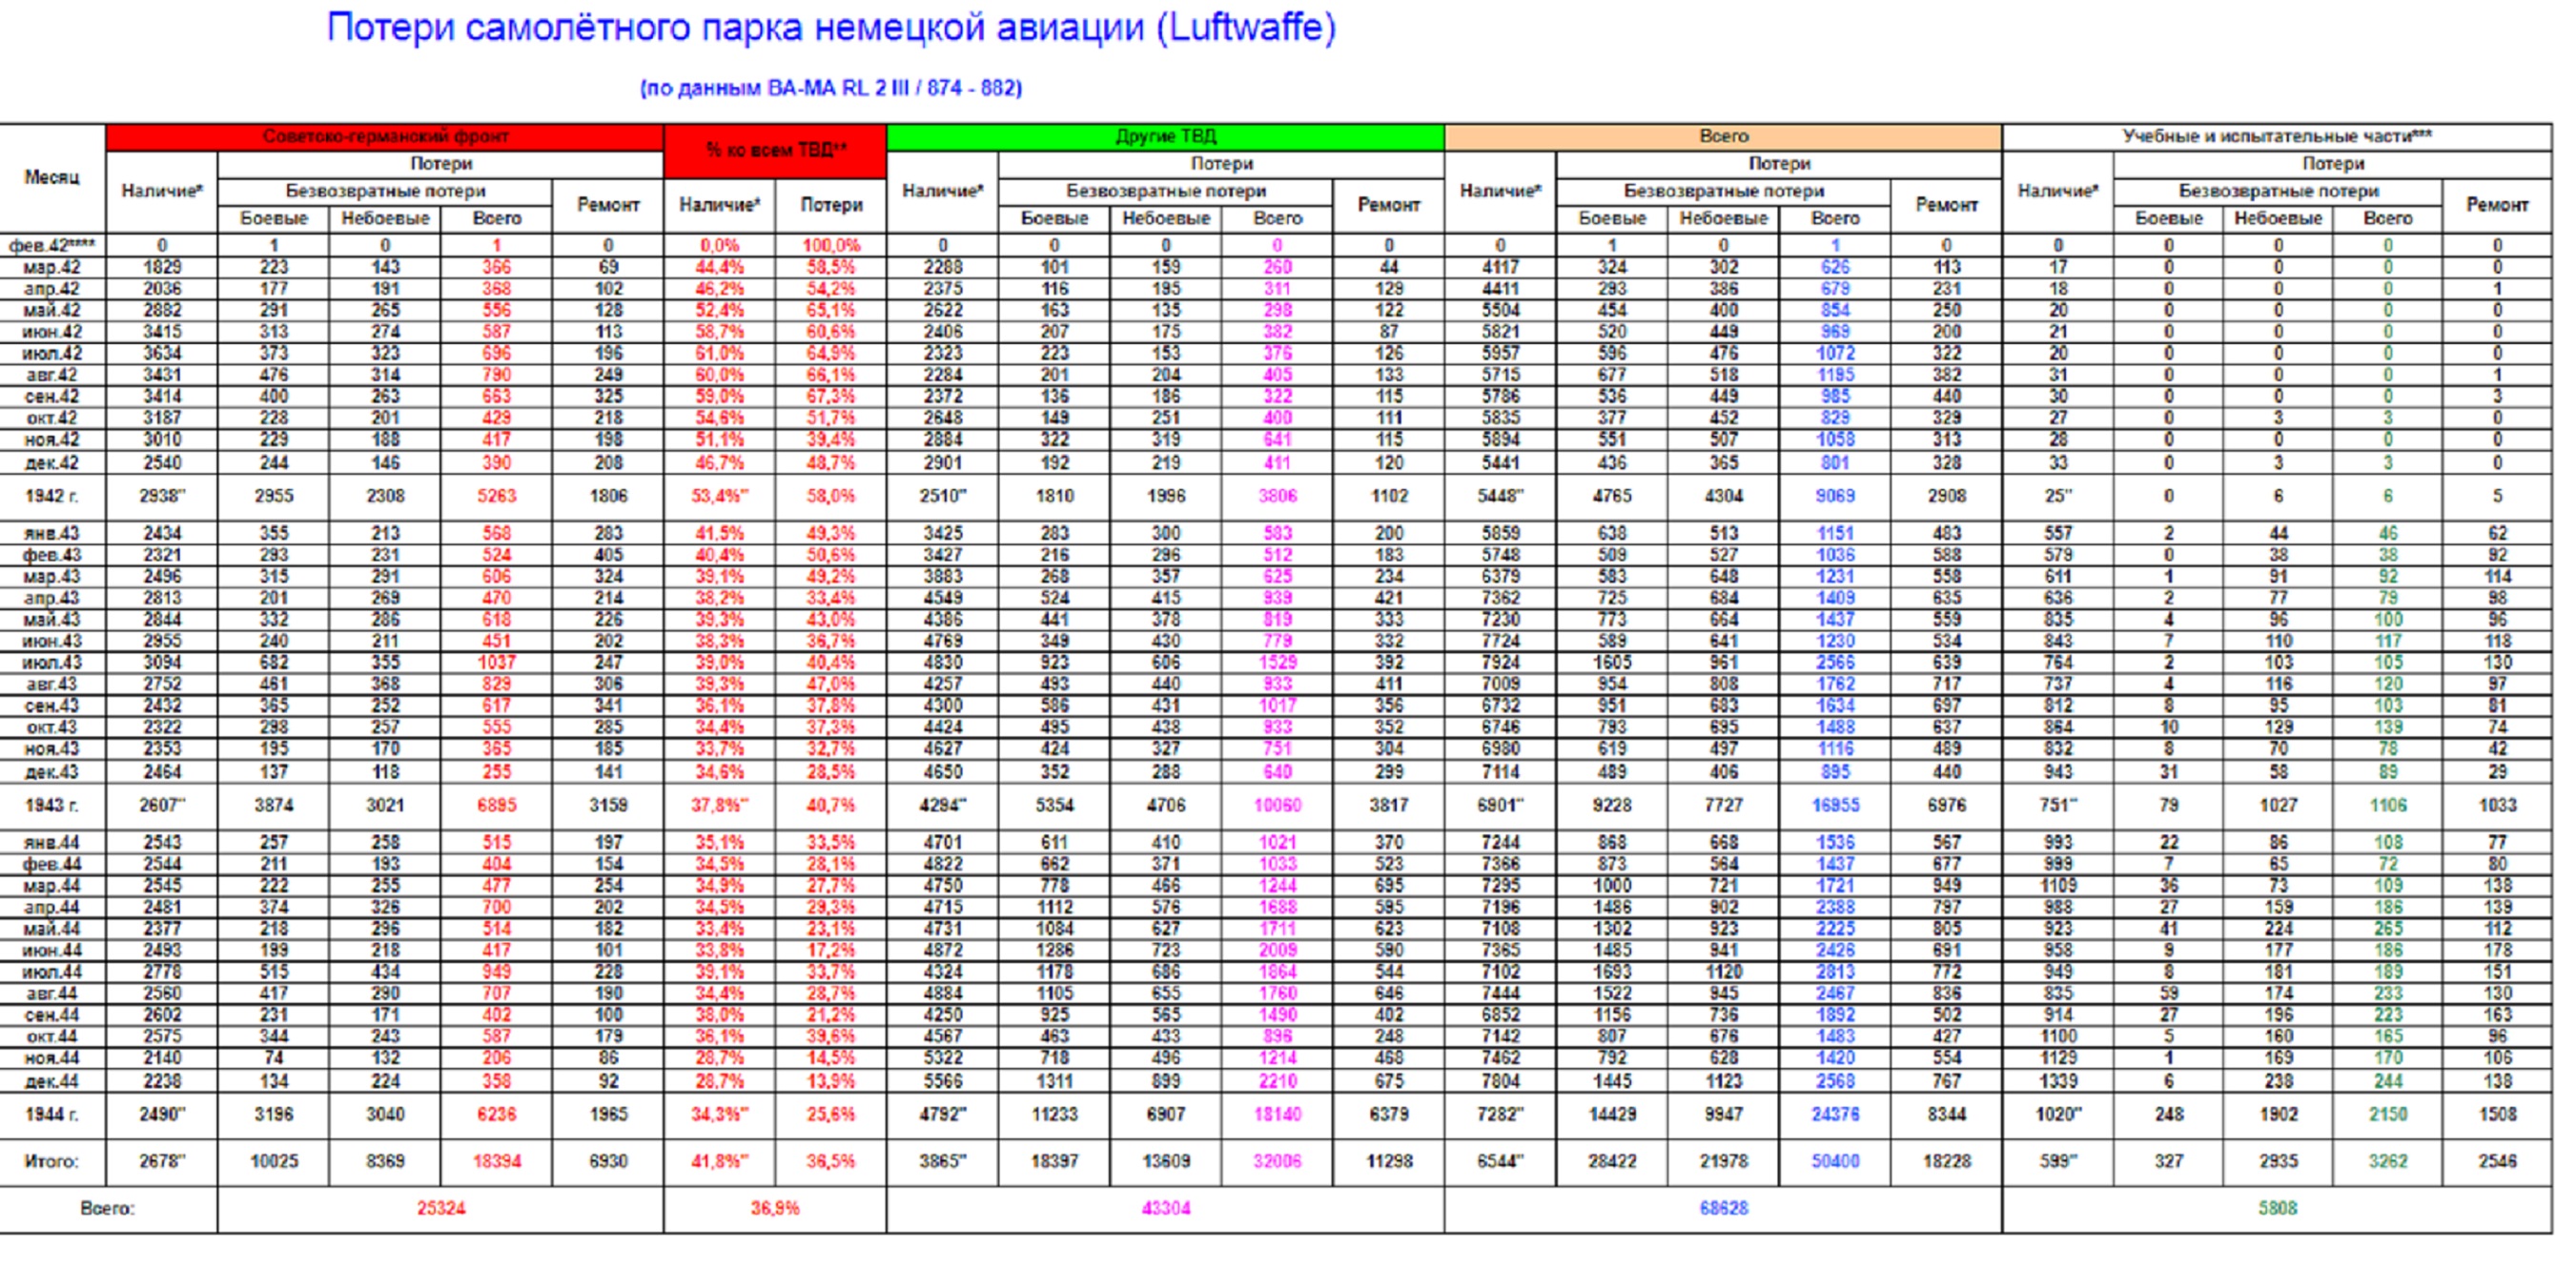The height and width of the screenshot is (1269, 2576).
Task: Click '58,0%' in the 1942 г. row
Action: point(831,496)
